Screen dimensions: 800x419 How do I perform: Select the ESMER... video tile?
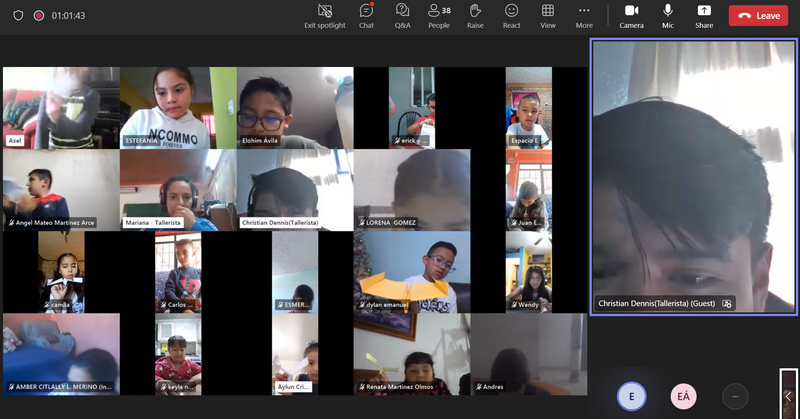point(295,272)
